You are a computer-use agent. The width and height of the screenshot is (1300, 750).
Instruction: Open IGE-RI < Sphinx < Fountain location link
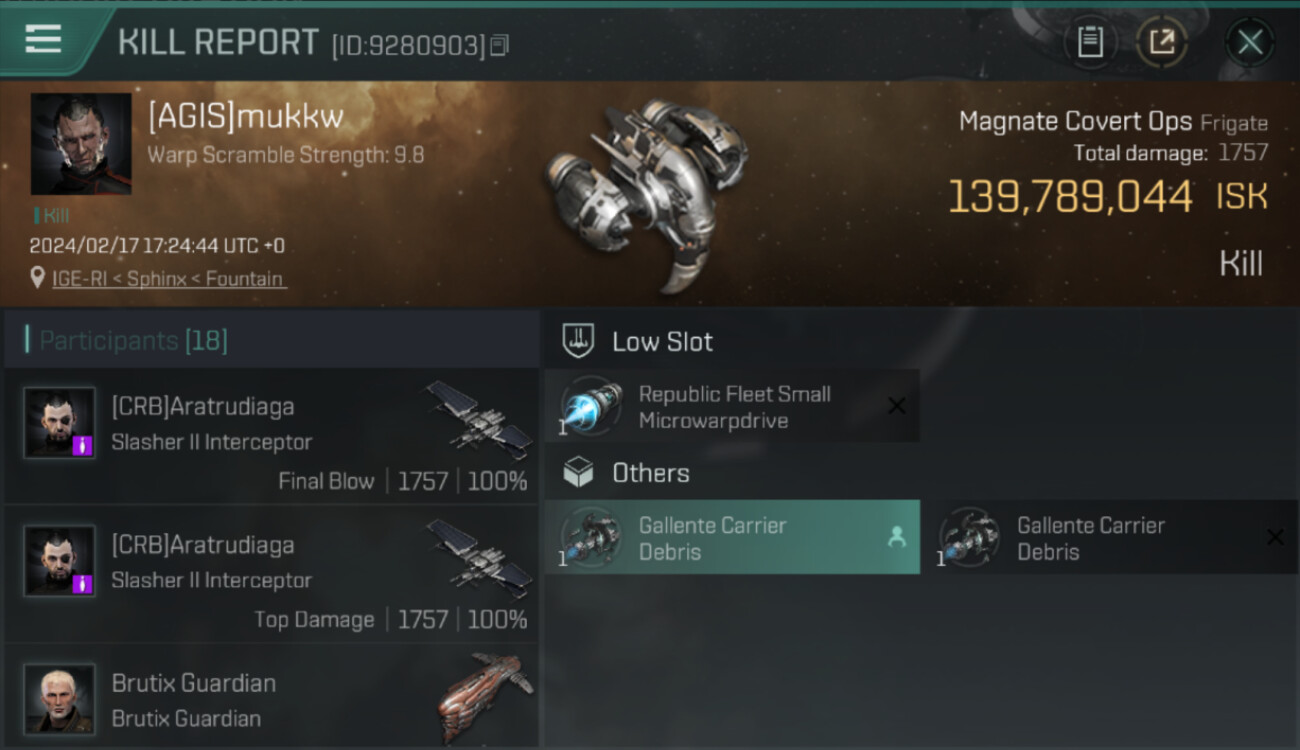click(x=169, y=279)
